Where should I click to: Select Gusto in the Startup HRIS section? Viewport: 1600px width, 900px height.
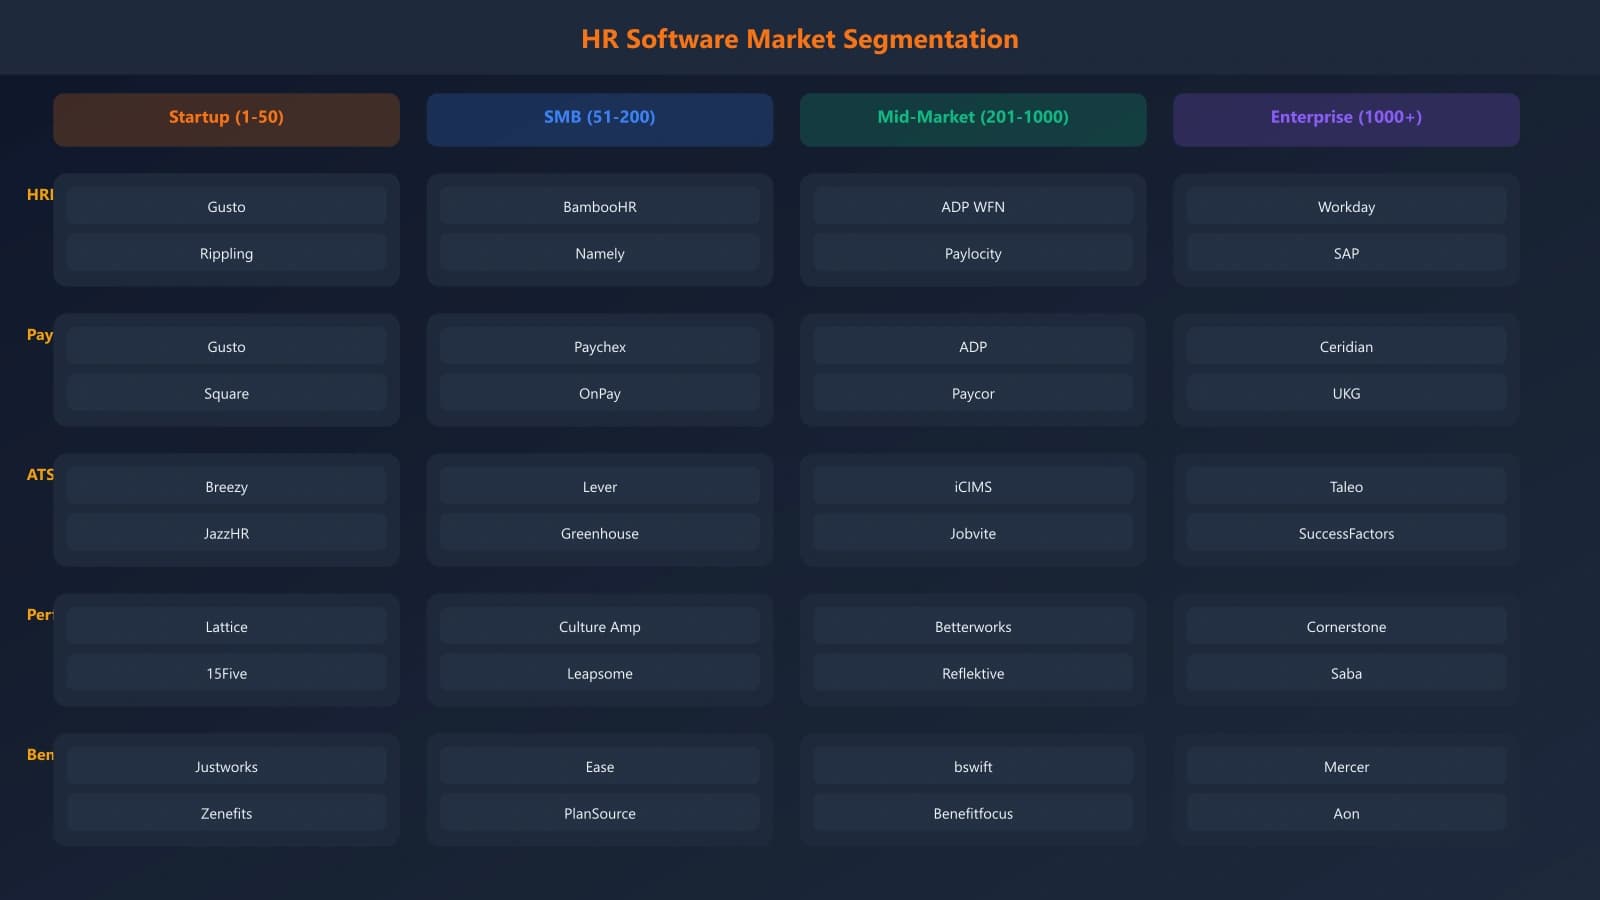click(x=226, y=206)
